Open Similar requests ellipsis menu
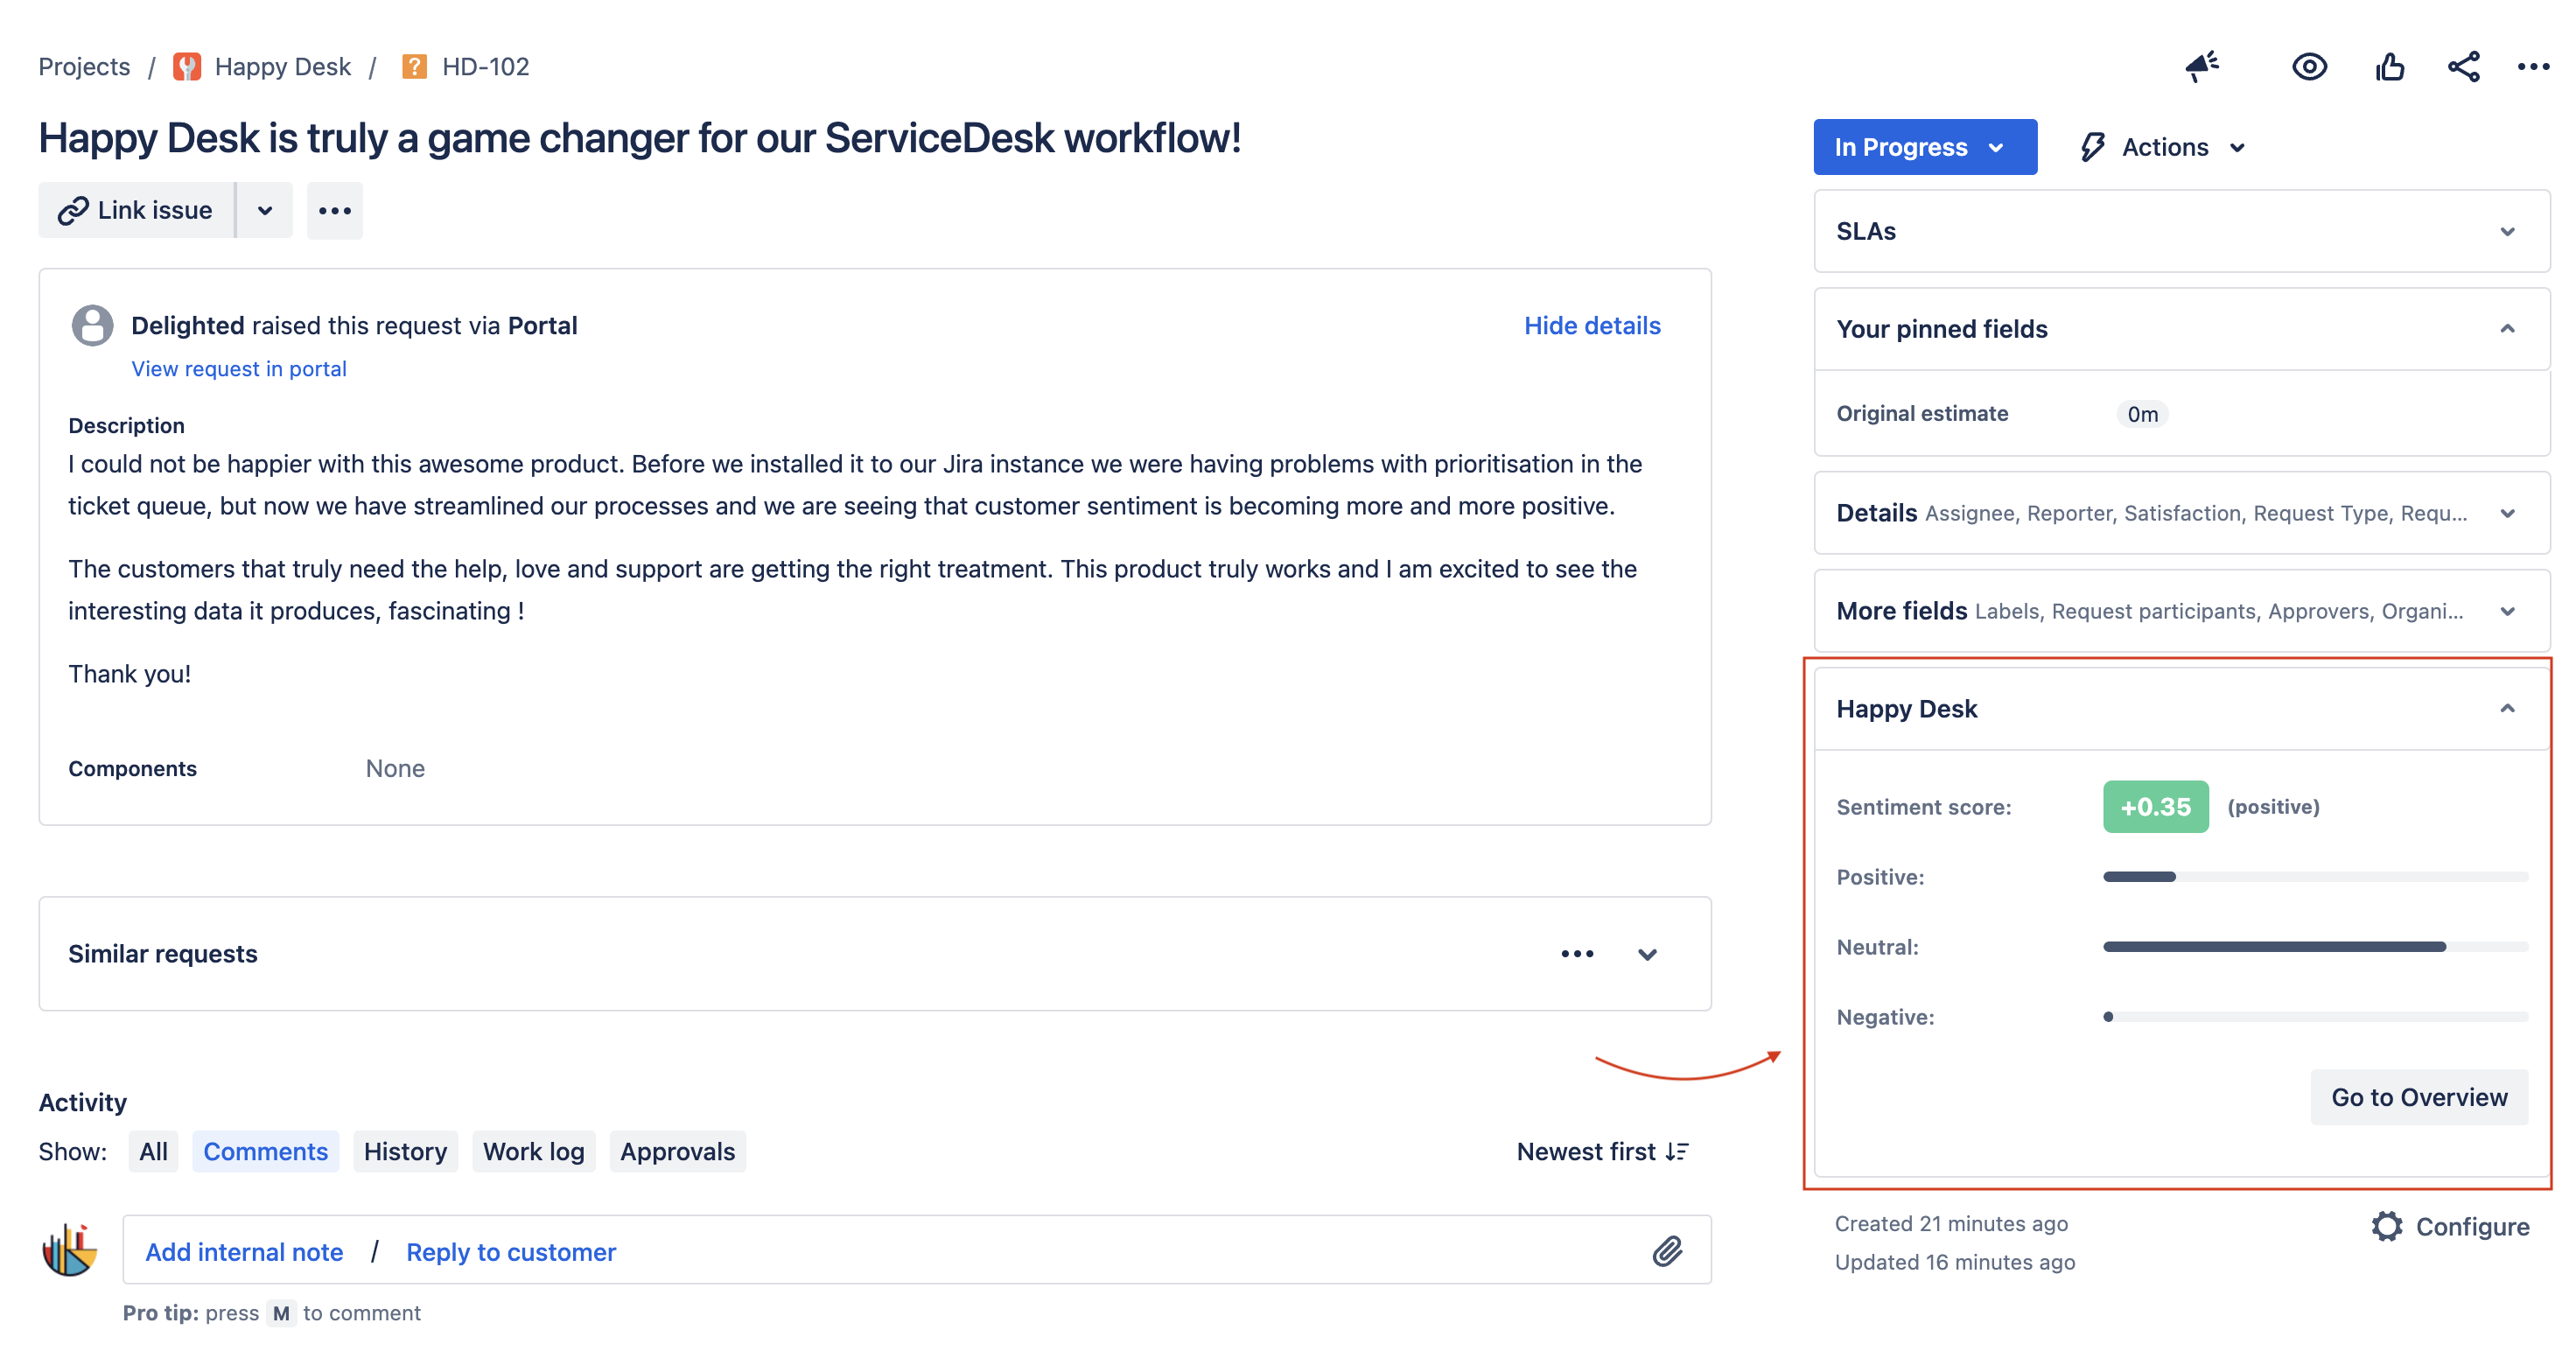 (1577, 953)
